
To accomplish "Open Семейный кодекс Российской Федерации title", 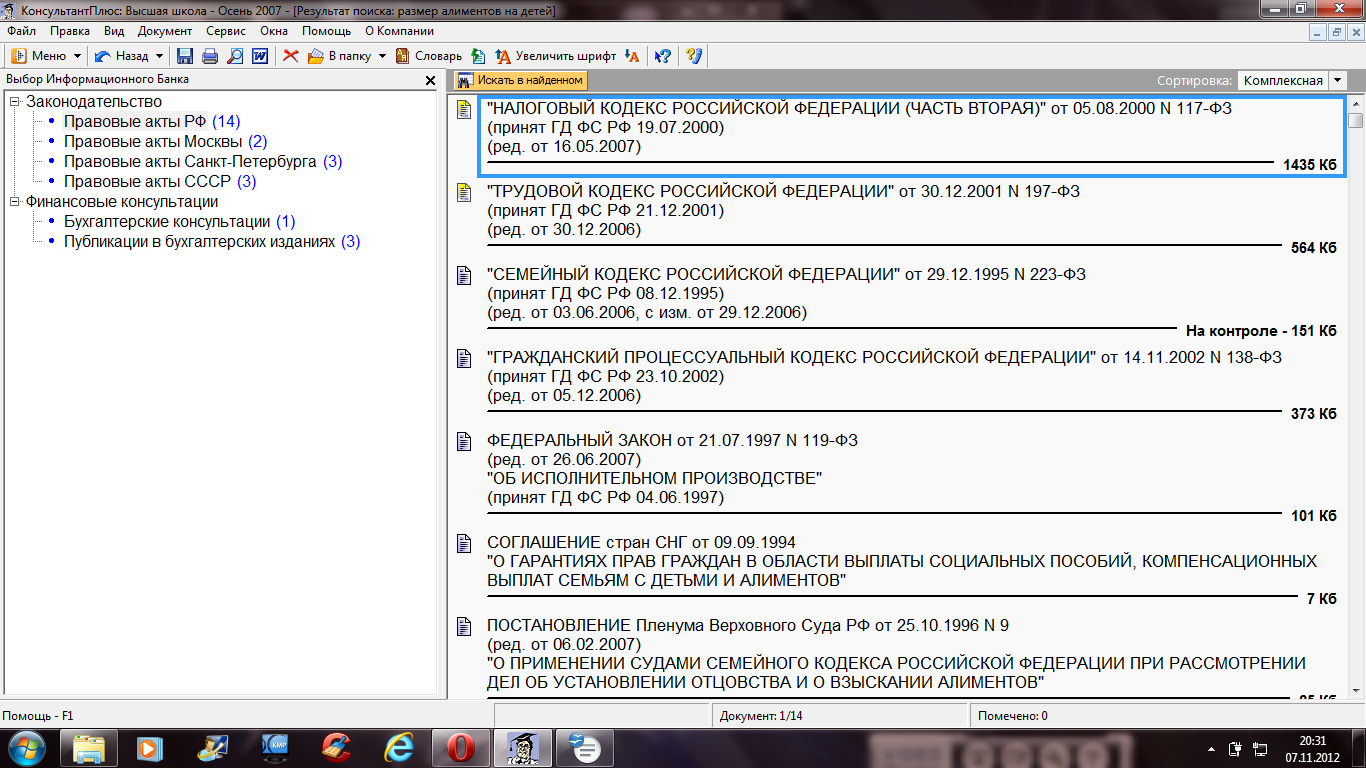I will pyautogui.click(x=786, y=274).
